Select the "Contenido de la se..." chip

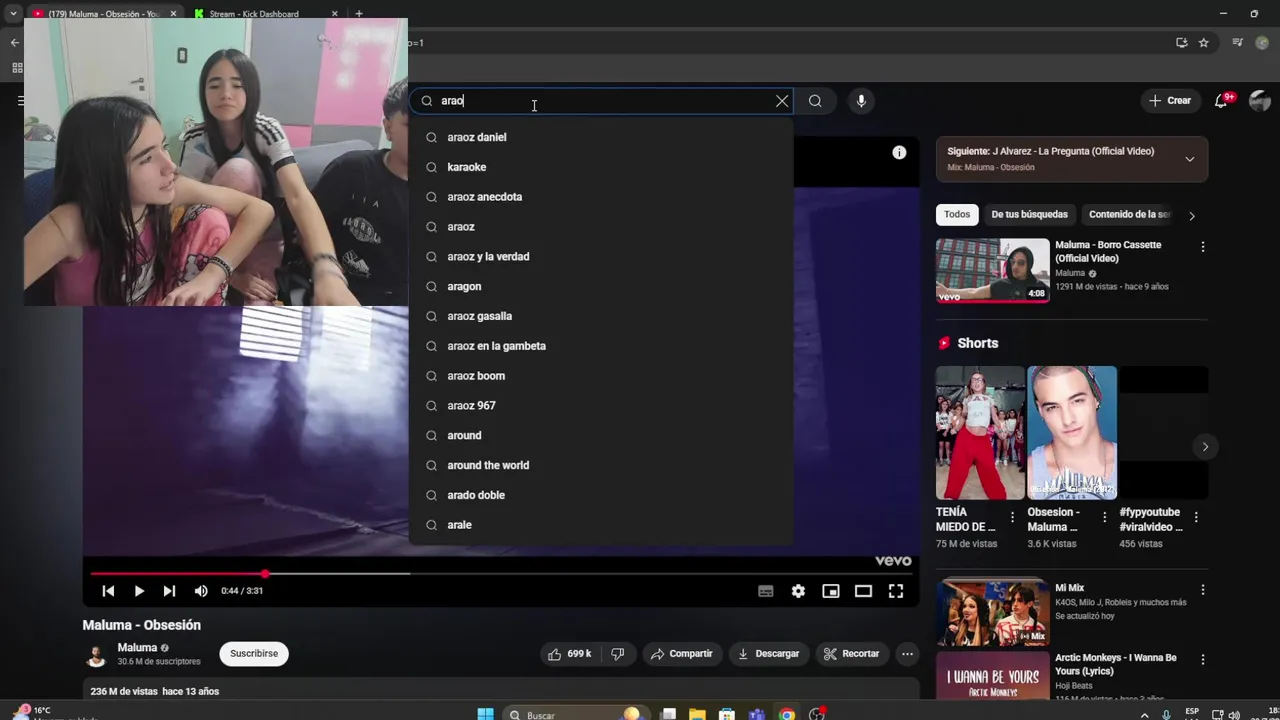tap(1129, 215)
